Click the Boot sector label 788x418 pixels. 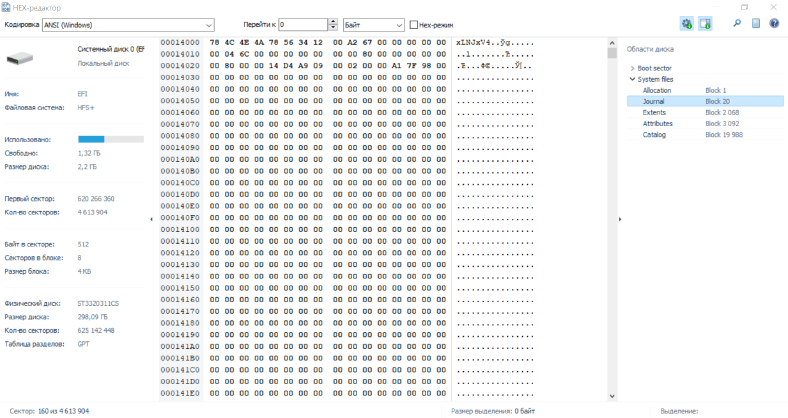(654, 68)
